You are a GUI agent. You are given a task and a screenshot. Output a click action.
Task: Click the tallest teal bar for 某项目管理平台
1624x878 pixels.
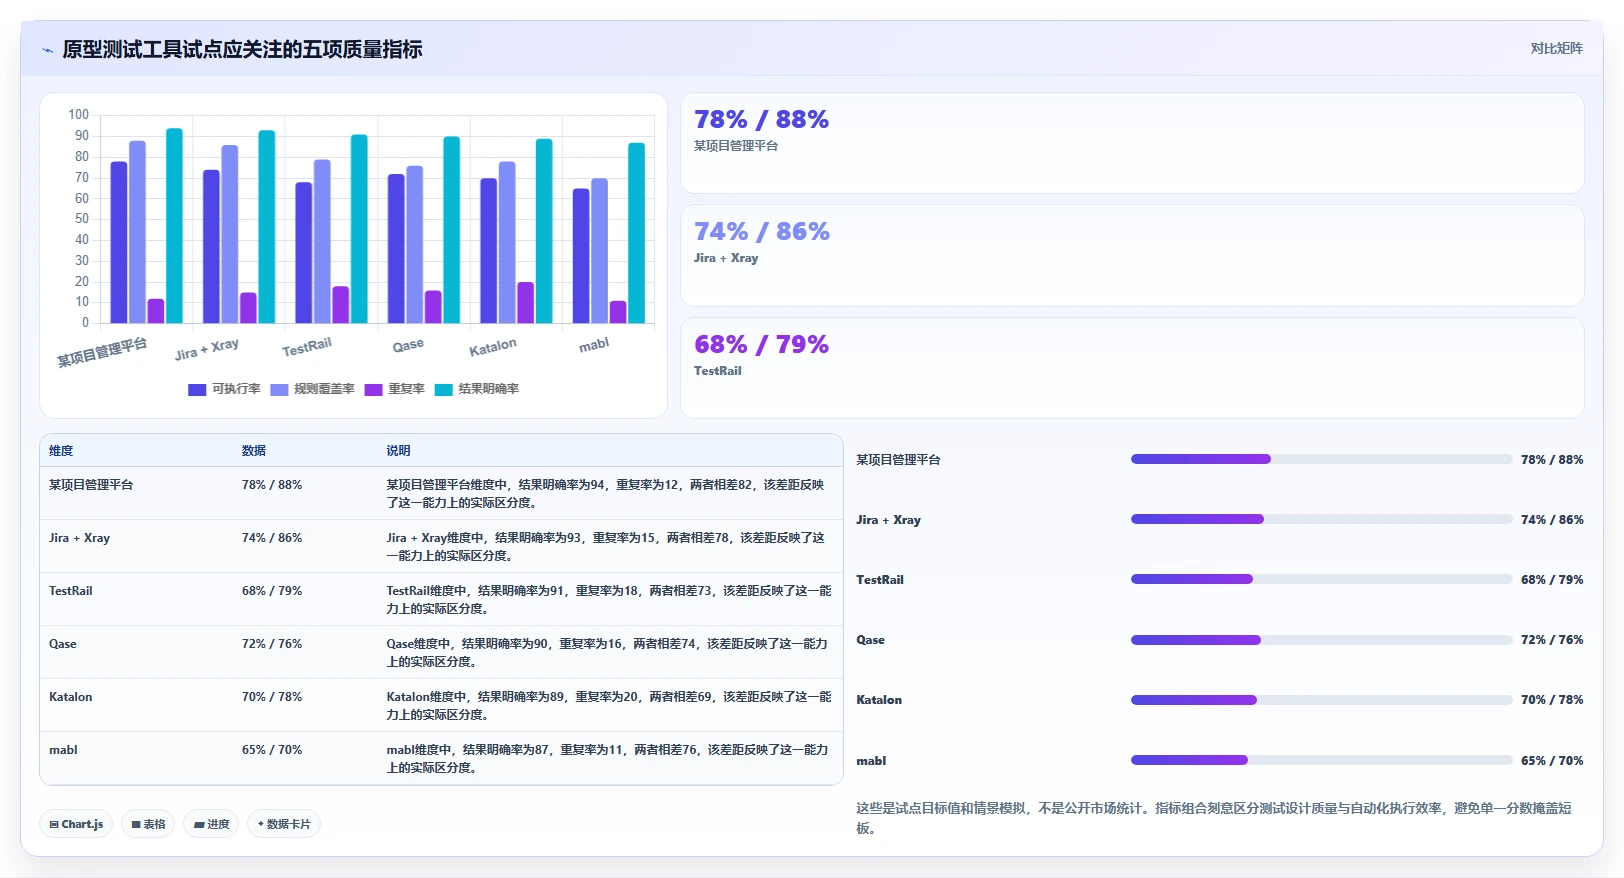[x=174, y=226]
